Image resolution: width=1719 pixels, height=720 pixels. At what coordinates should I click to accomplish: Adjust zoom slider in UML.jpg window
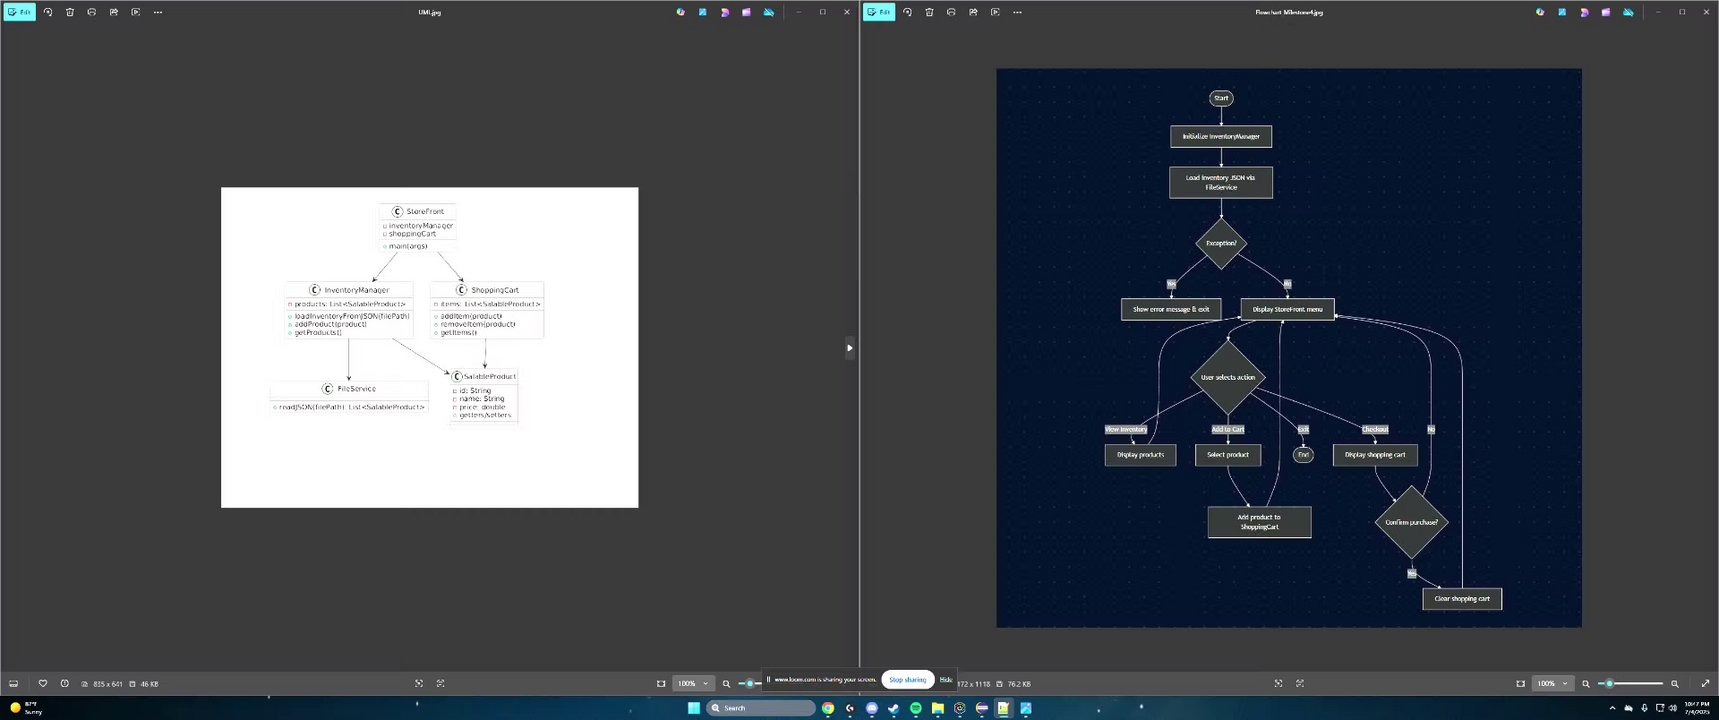[750, 684]
